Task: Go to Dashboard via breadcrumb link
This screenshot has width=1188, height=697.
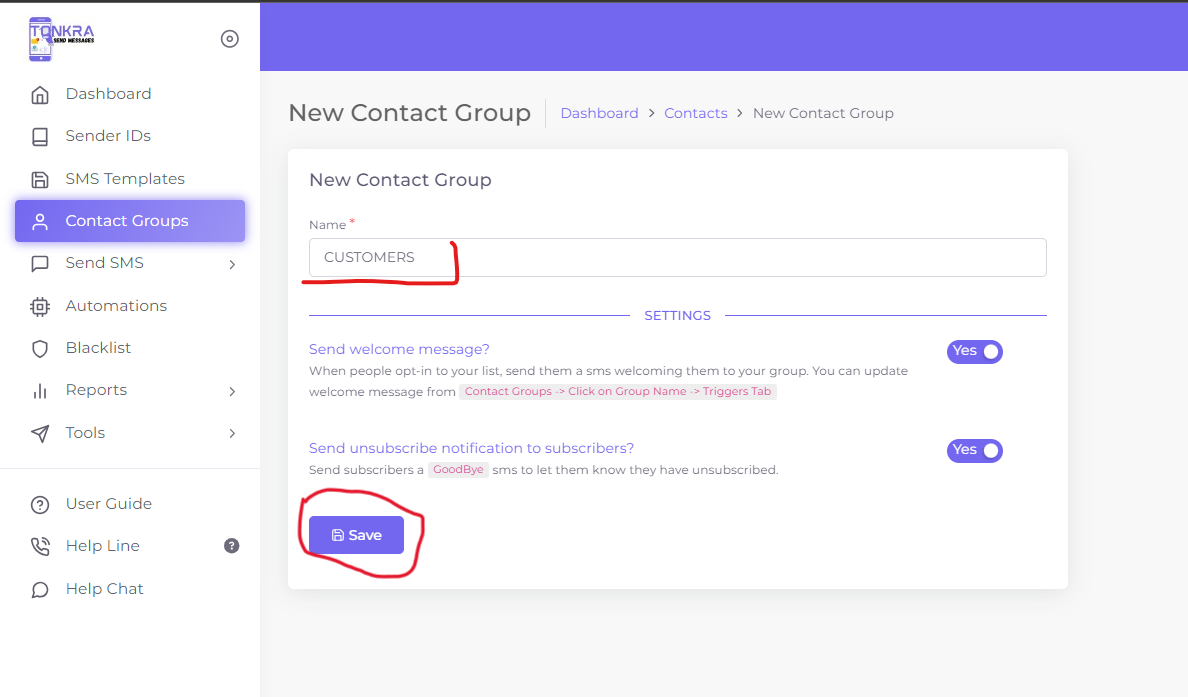Action: [599, 113]
